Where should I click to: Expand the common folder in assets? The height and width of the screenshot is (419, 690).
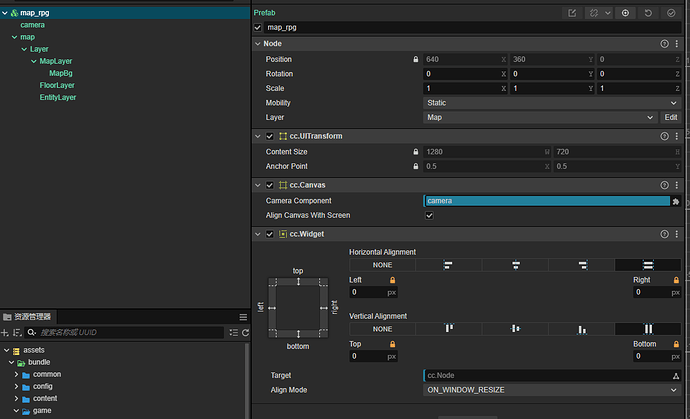click(x=15, y=374)
